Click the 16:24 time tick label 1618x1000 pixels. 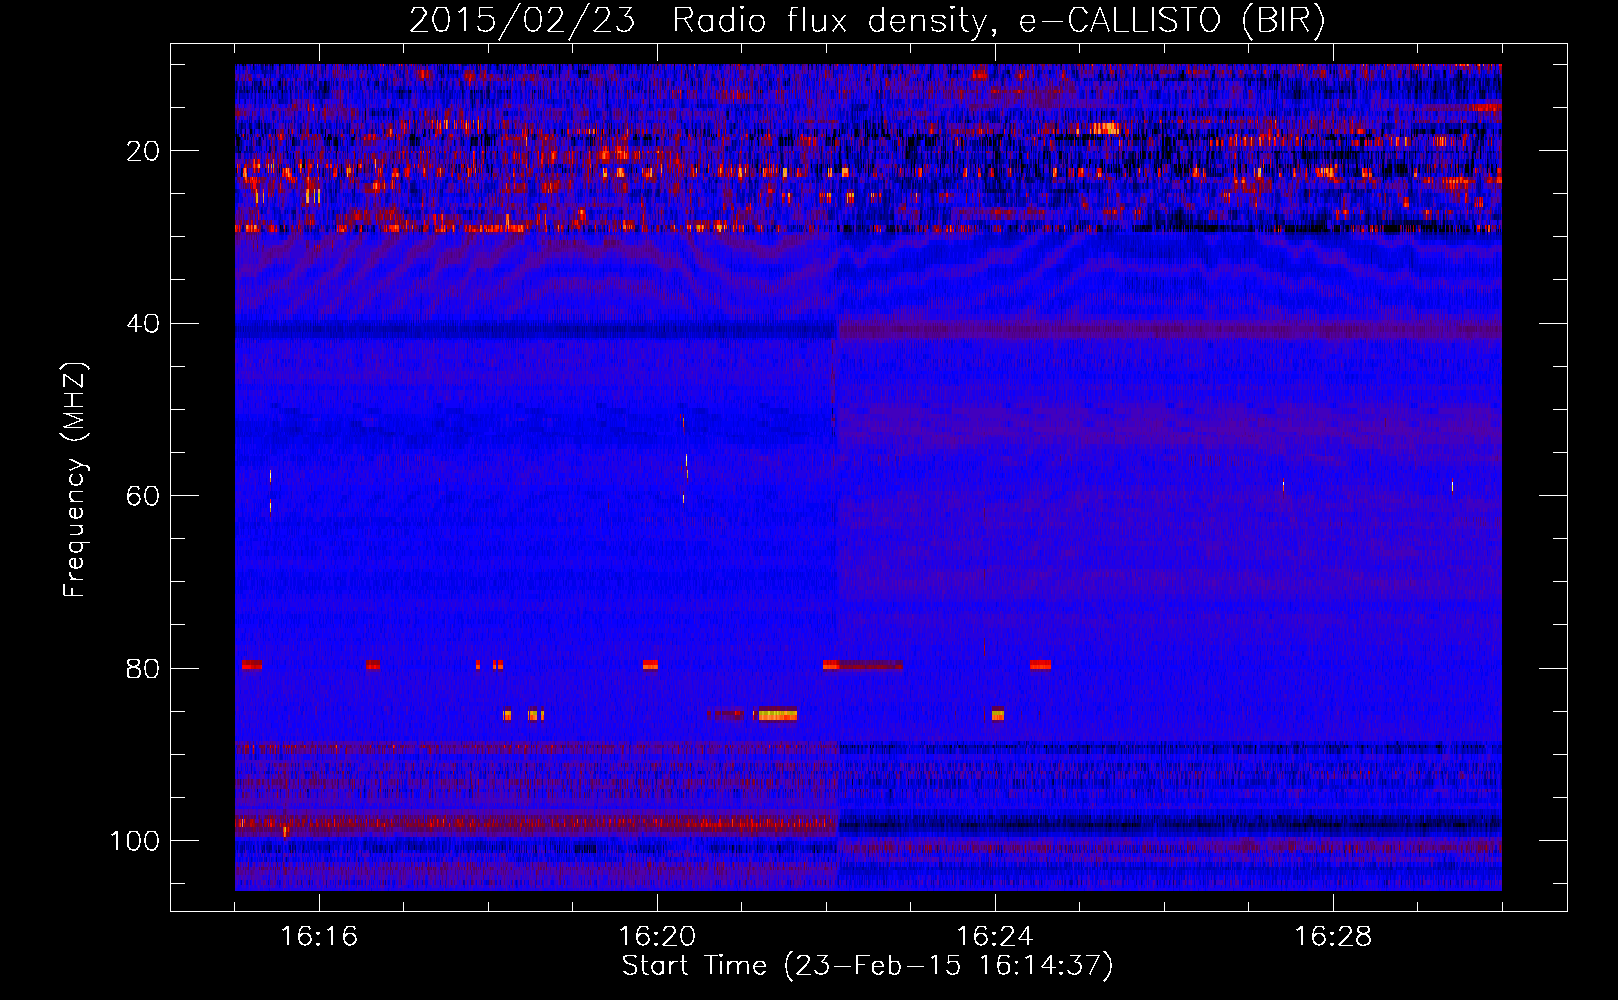pos(995,937)
